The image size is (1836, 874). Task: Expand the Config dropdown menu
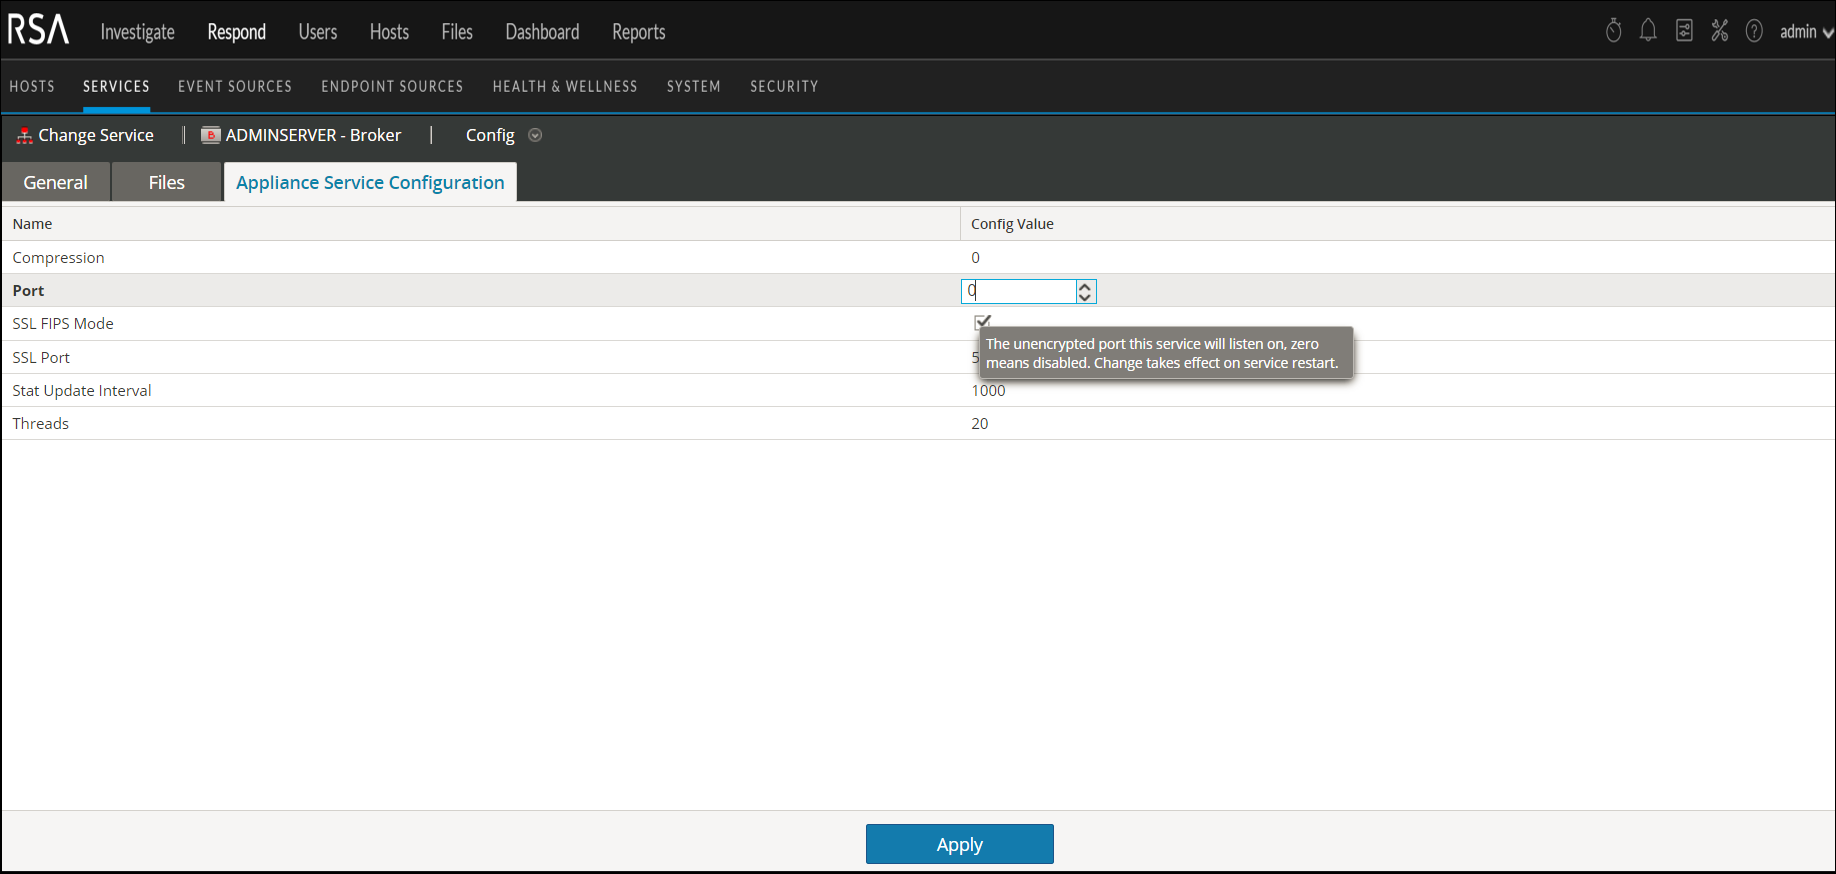tap(535, 136)
